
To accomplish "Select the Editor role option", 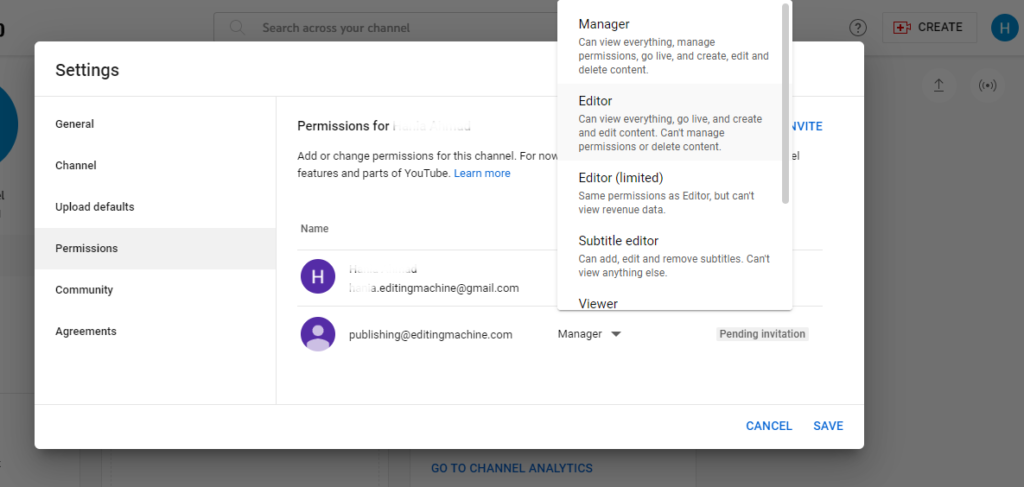I will click(669, 122).
